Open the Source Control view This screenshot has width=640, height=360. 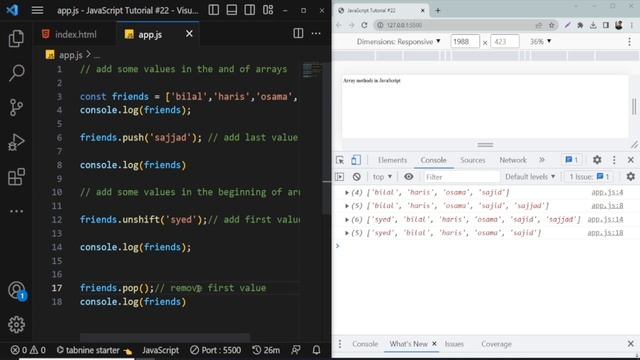[16, 108]
